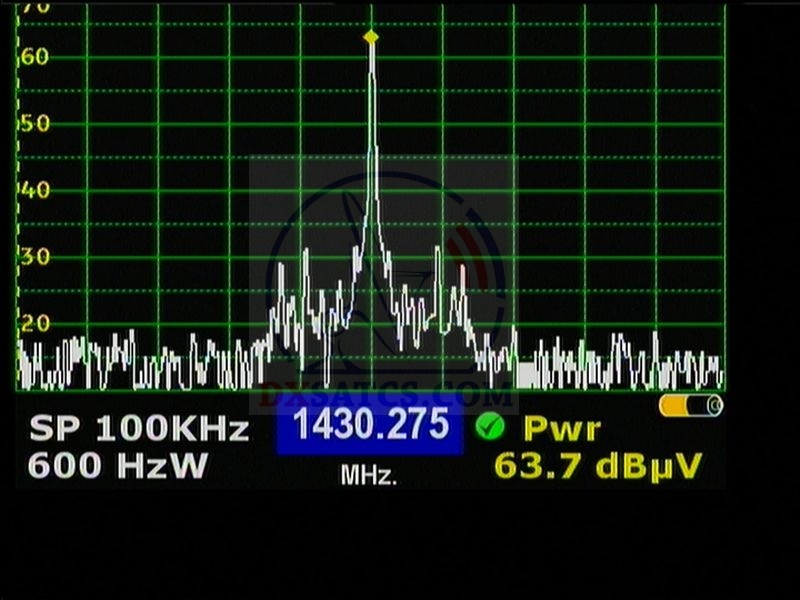Screen dimensions: 800x600
Task: Select the 1430.275 frequency field
Action: point(370,427)
